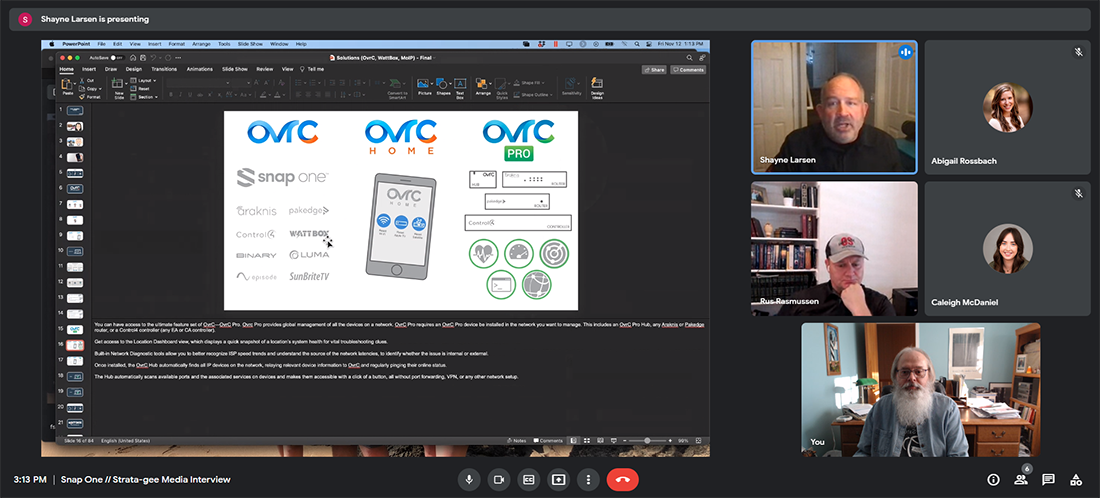Toggle the AutoSave switch in PowerPoint
This screenshot has width=1100, height=498.
117,58
